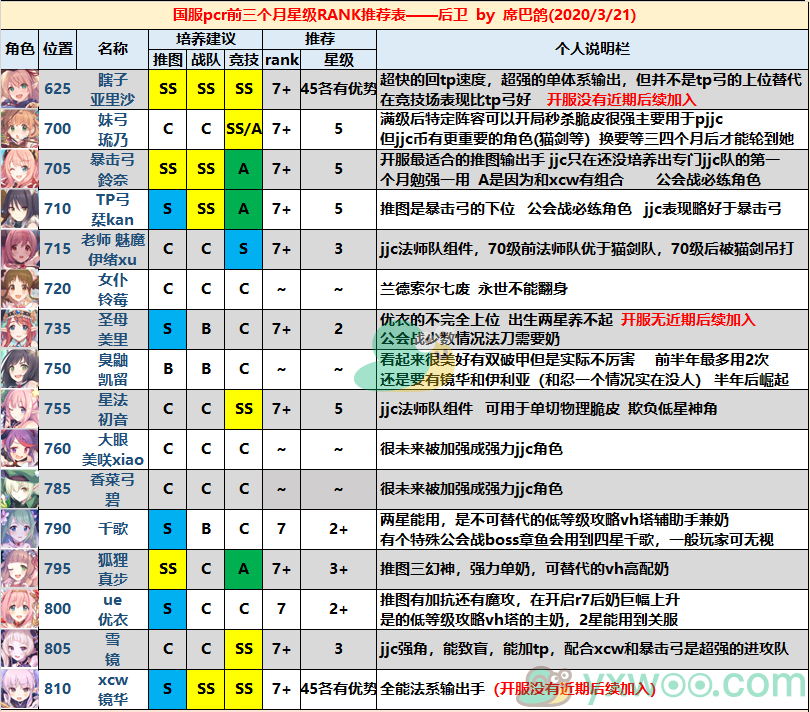Click the note 兰德索尔七废 永世不能翻身
The width and height of the screenshot is (810, 712).
[474, 289]
